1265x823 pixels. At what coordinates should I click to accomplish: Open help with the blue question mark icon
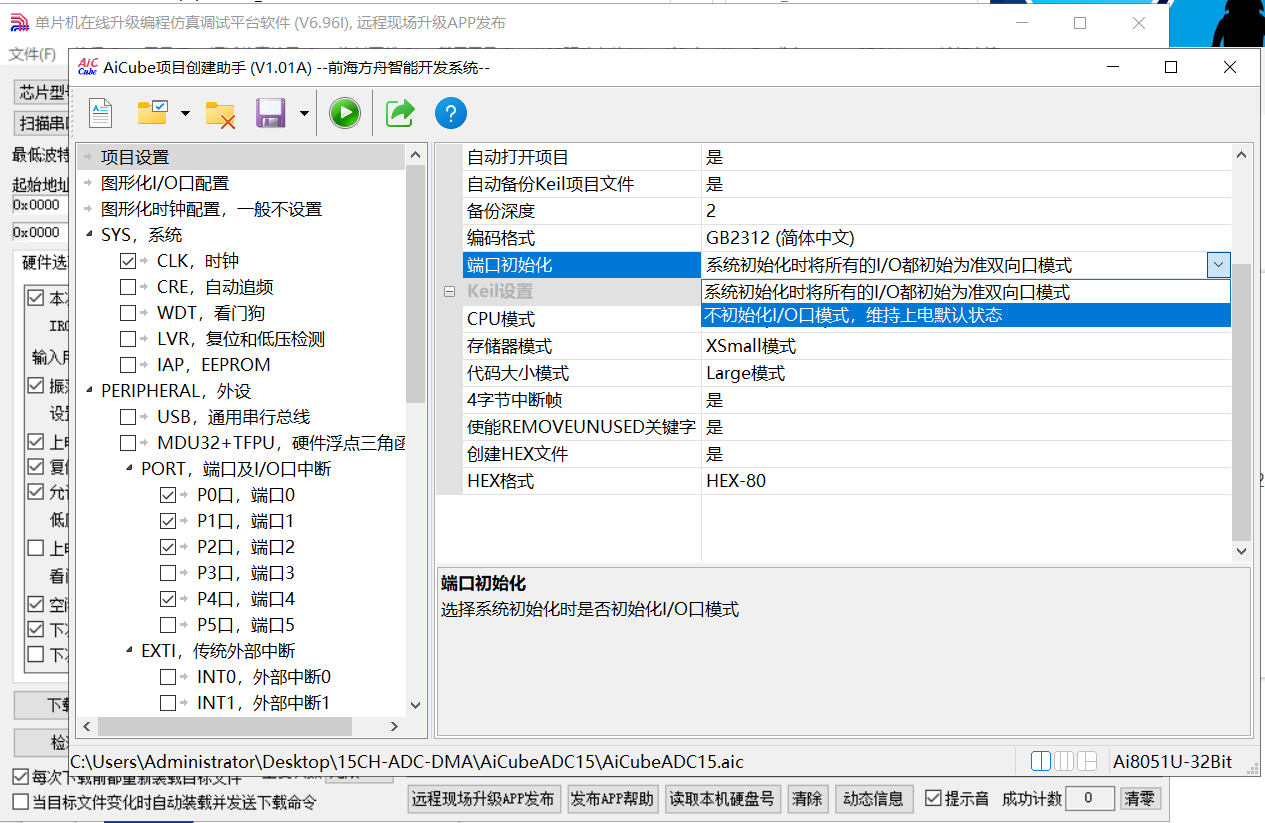451,113
